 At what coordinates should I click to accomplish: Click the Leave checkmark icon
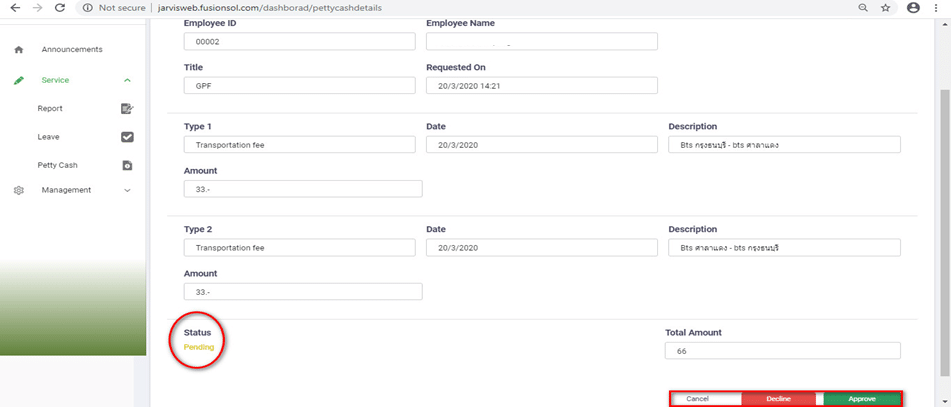point(127,137)
